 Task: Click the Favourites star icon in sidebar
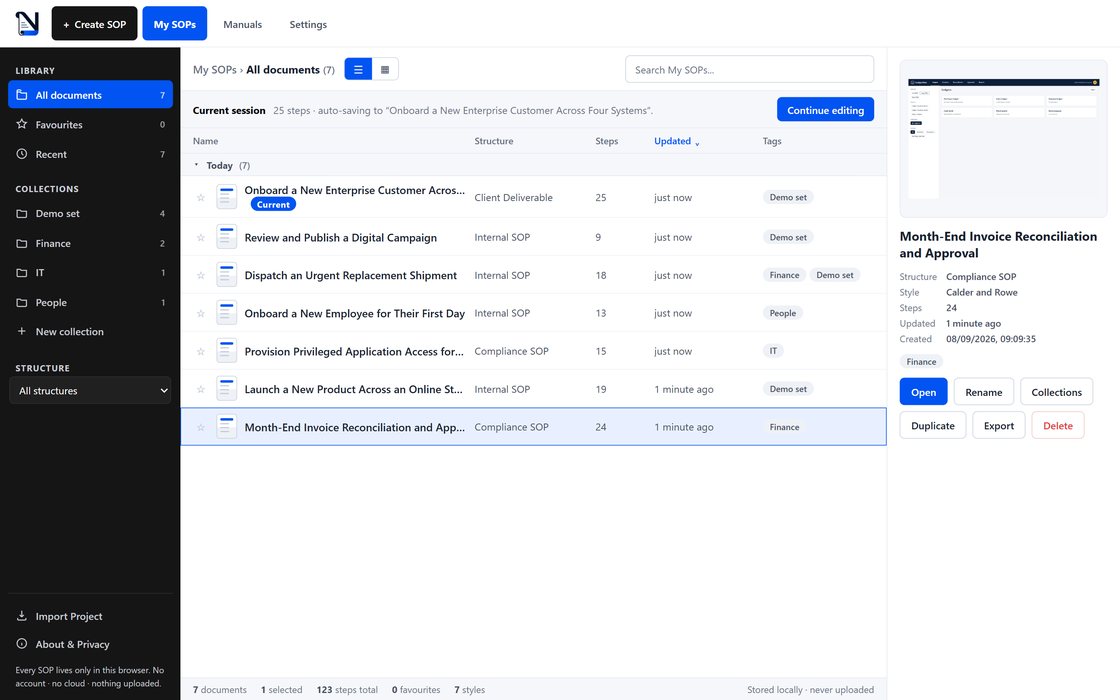pyautogui.click(x=21, y=124)
